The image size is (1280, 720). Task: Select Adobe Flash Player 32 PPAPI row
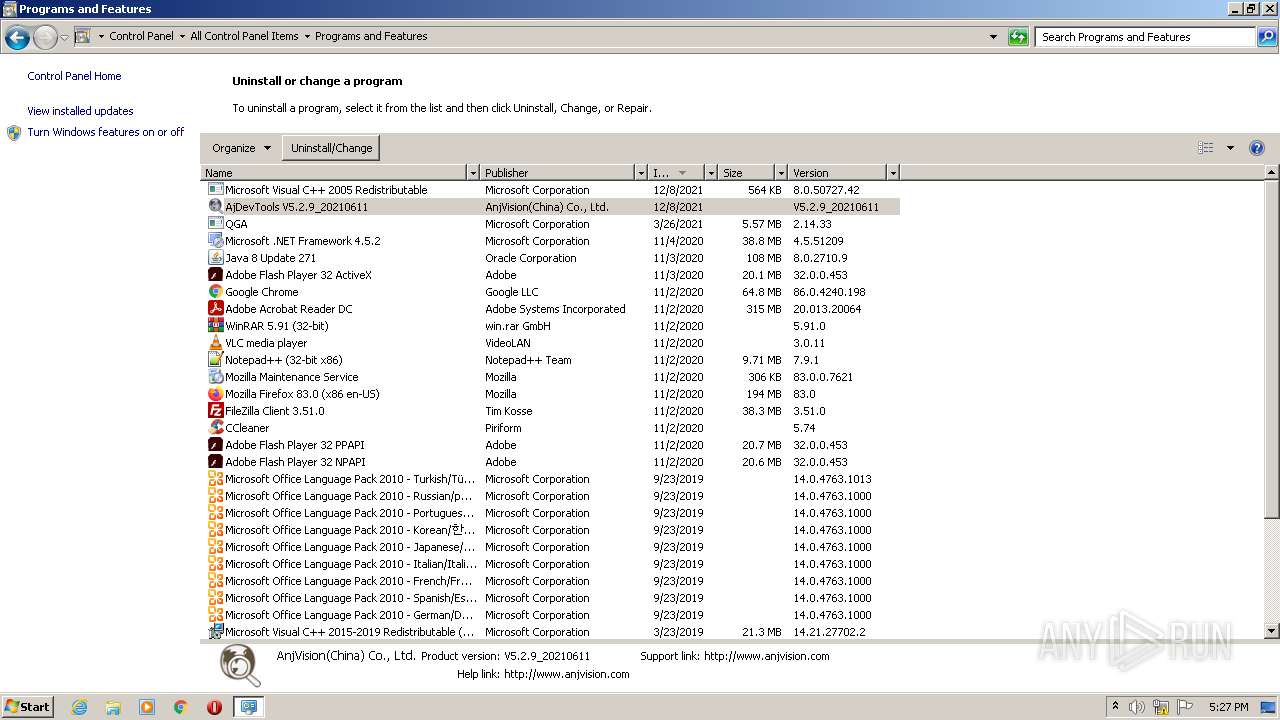click(549, 445)
